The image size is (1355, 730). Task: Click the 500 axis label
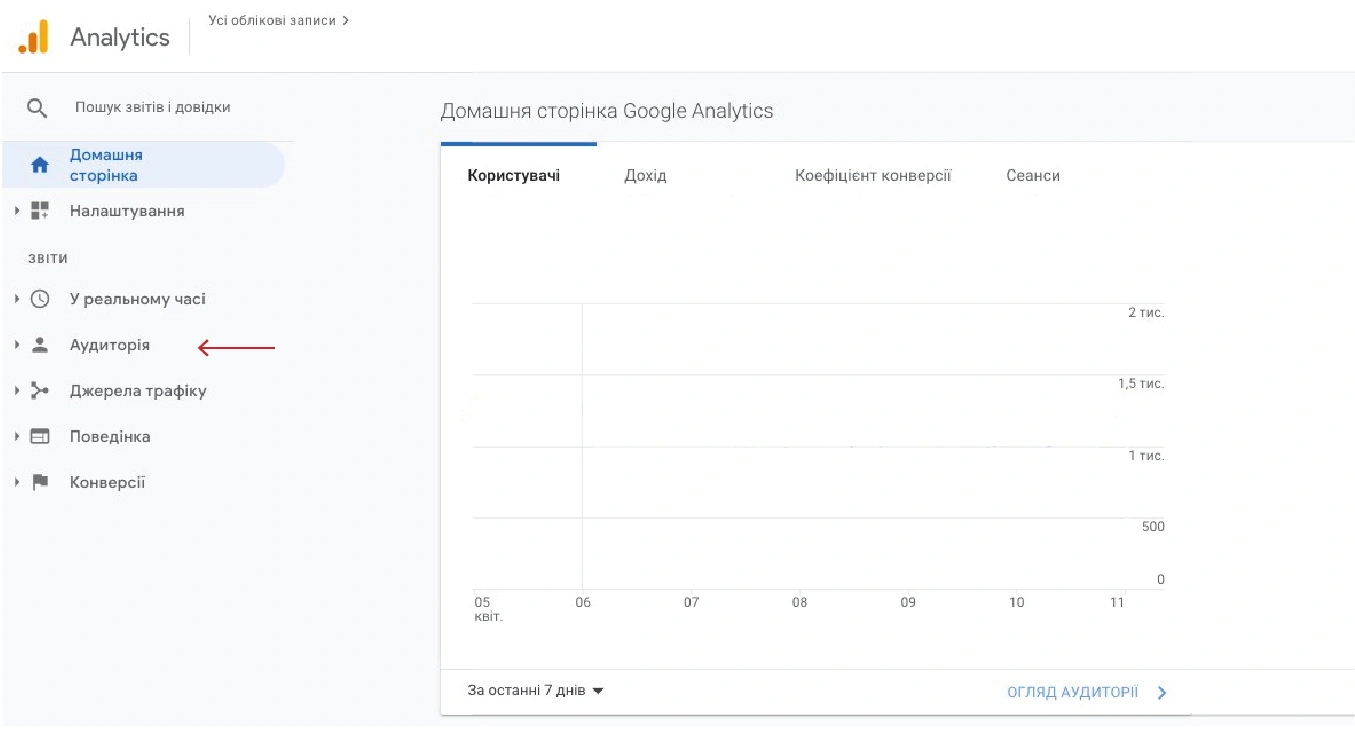coord(1153,527)
